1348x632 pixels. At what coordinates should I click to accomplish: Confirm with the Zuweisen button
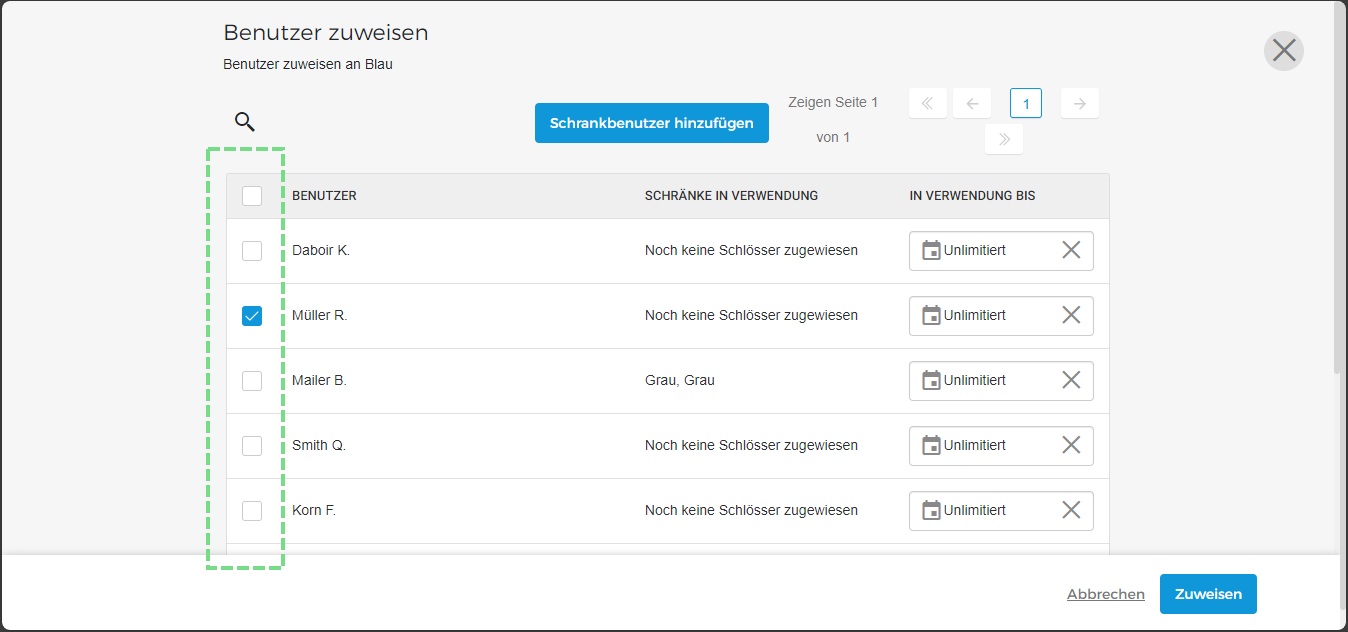click(1208, 594)
